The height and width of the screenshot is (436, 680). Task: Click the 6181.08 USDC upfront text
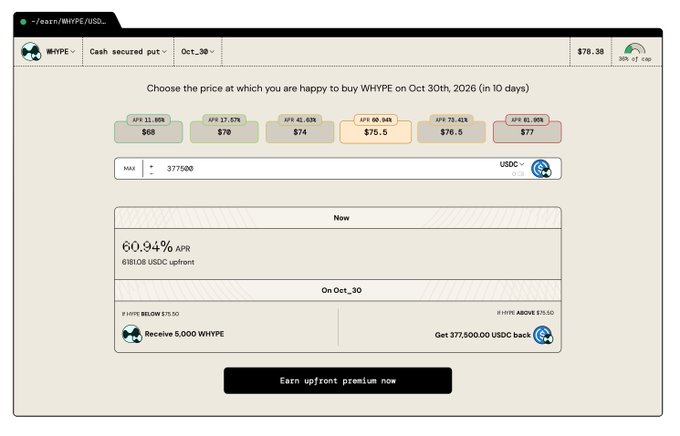(x=158, y=262)
